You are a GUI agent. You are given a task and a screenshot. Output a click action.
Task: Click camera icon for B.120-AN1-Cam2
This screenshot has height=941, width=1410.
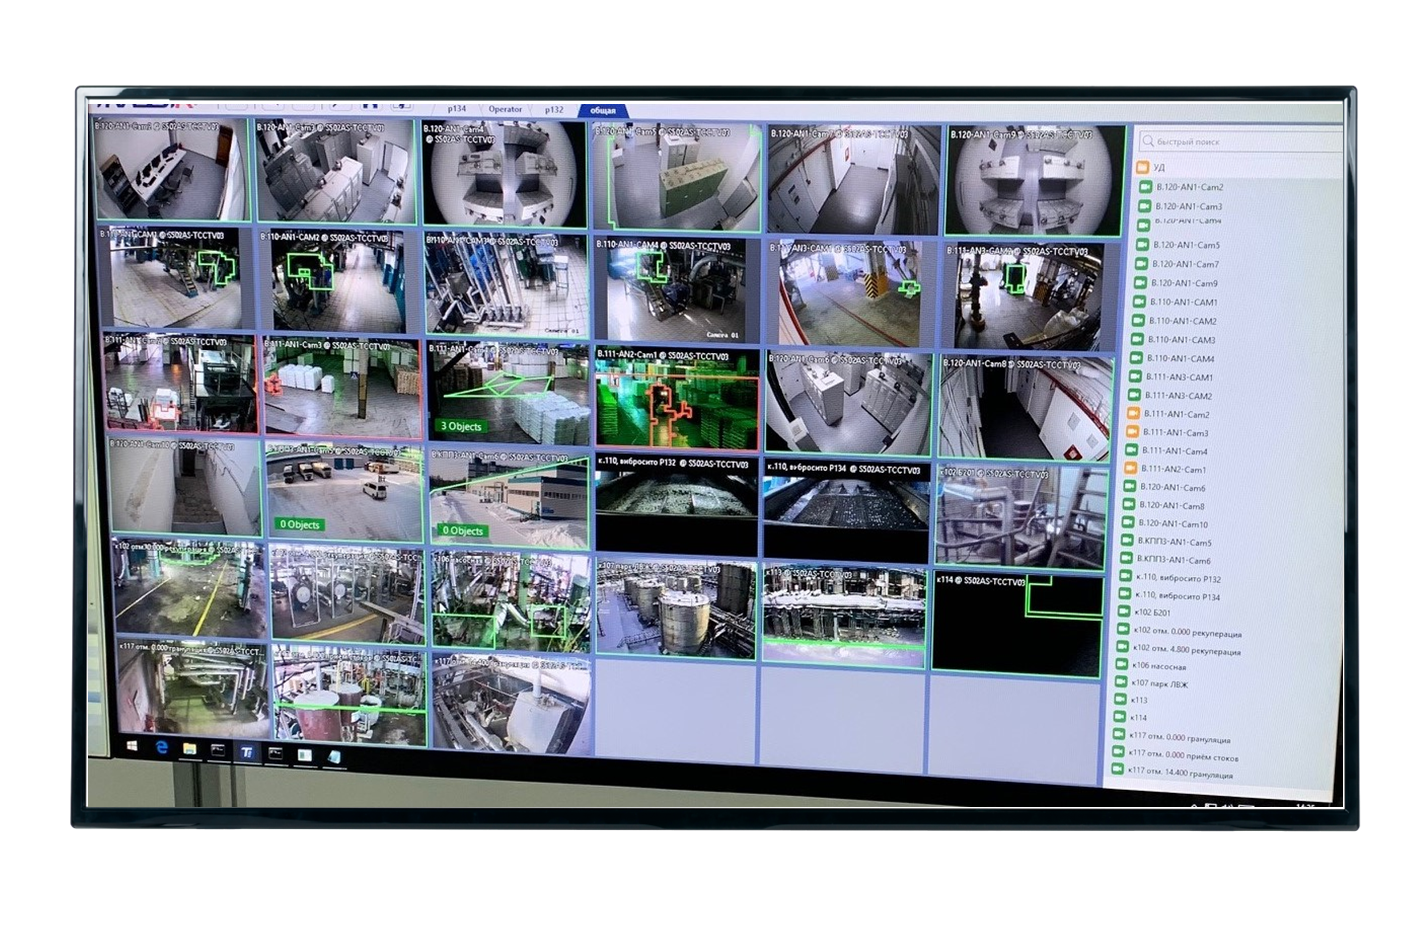1146,187
